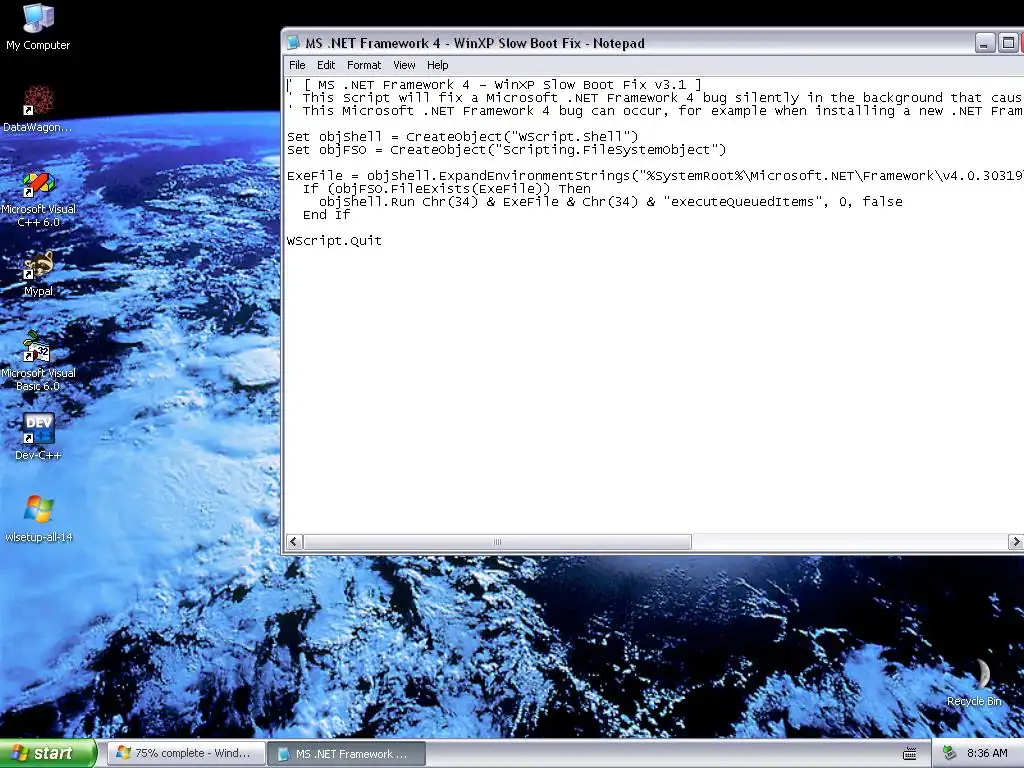1024x768 pixels.
Task: Switch to '75% complete' taskbar window
Action: click(187, 754)
